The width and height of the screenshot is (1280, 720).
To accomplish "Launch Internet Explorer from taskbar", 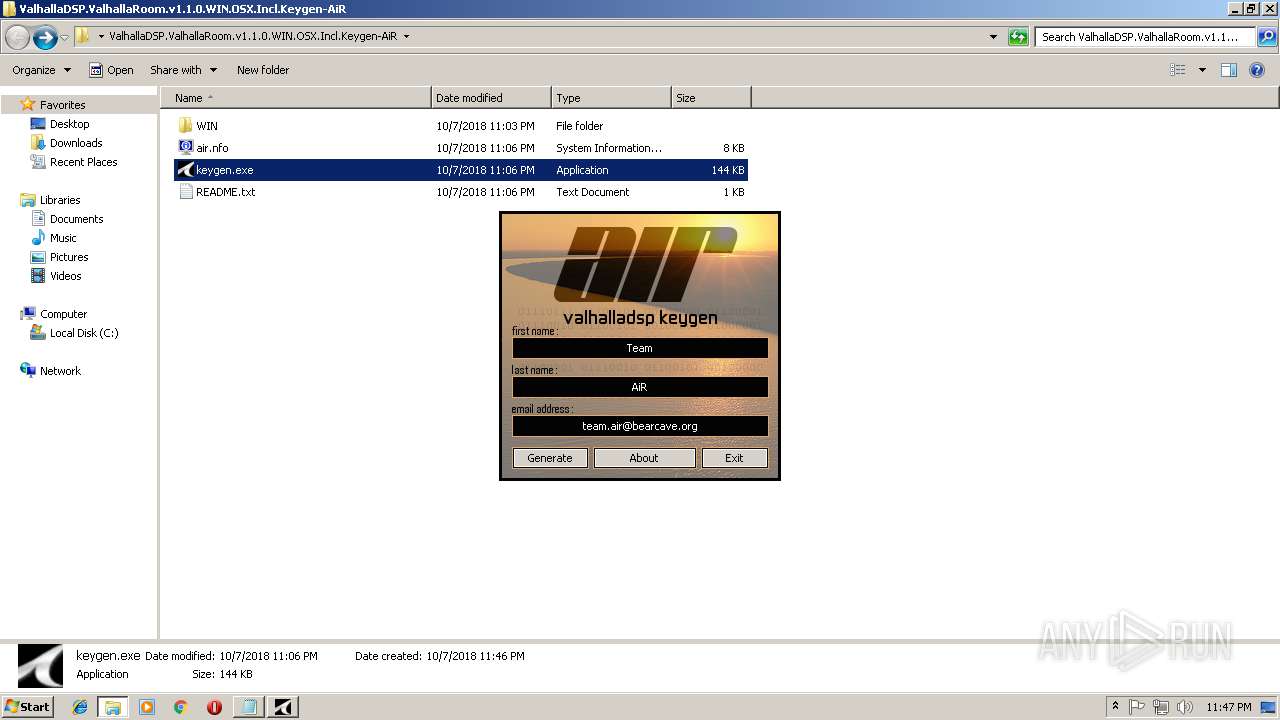I will click(80, 707).
